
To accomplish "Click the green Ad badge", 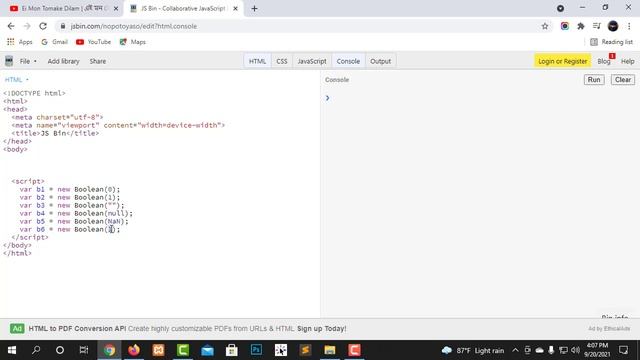I will (17, 329).
